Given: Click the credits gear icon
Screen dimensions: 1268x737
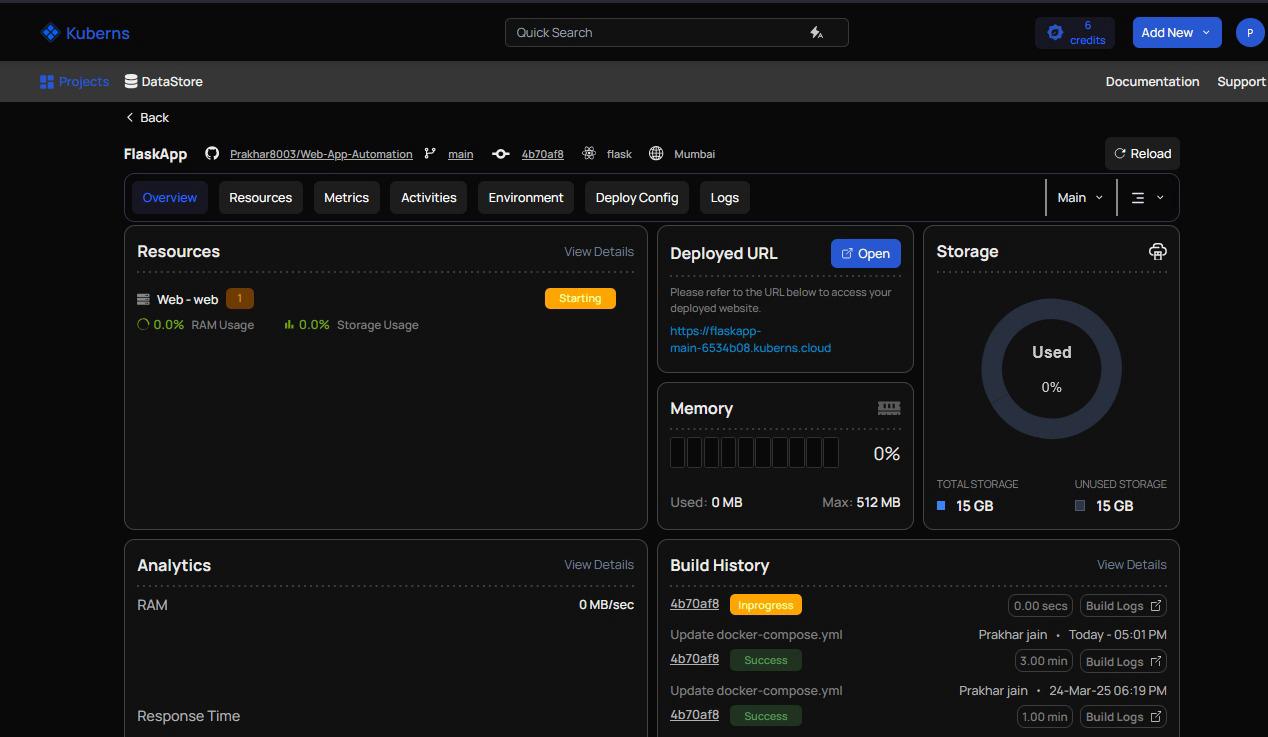Looking at the screenshot, I should pyautogui.click(x=1055, y=33).
